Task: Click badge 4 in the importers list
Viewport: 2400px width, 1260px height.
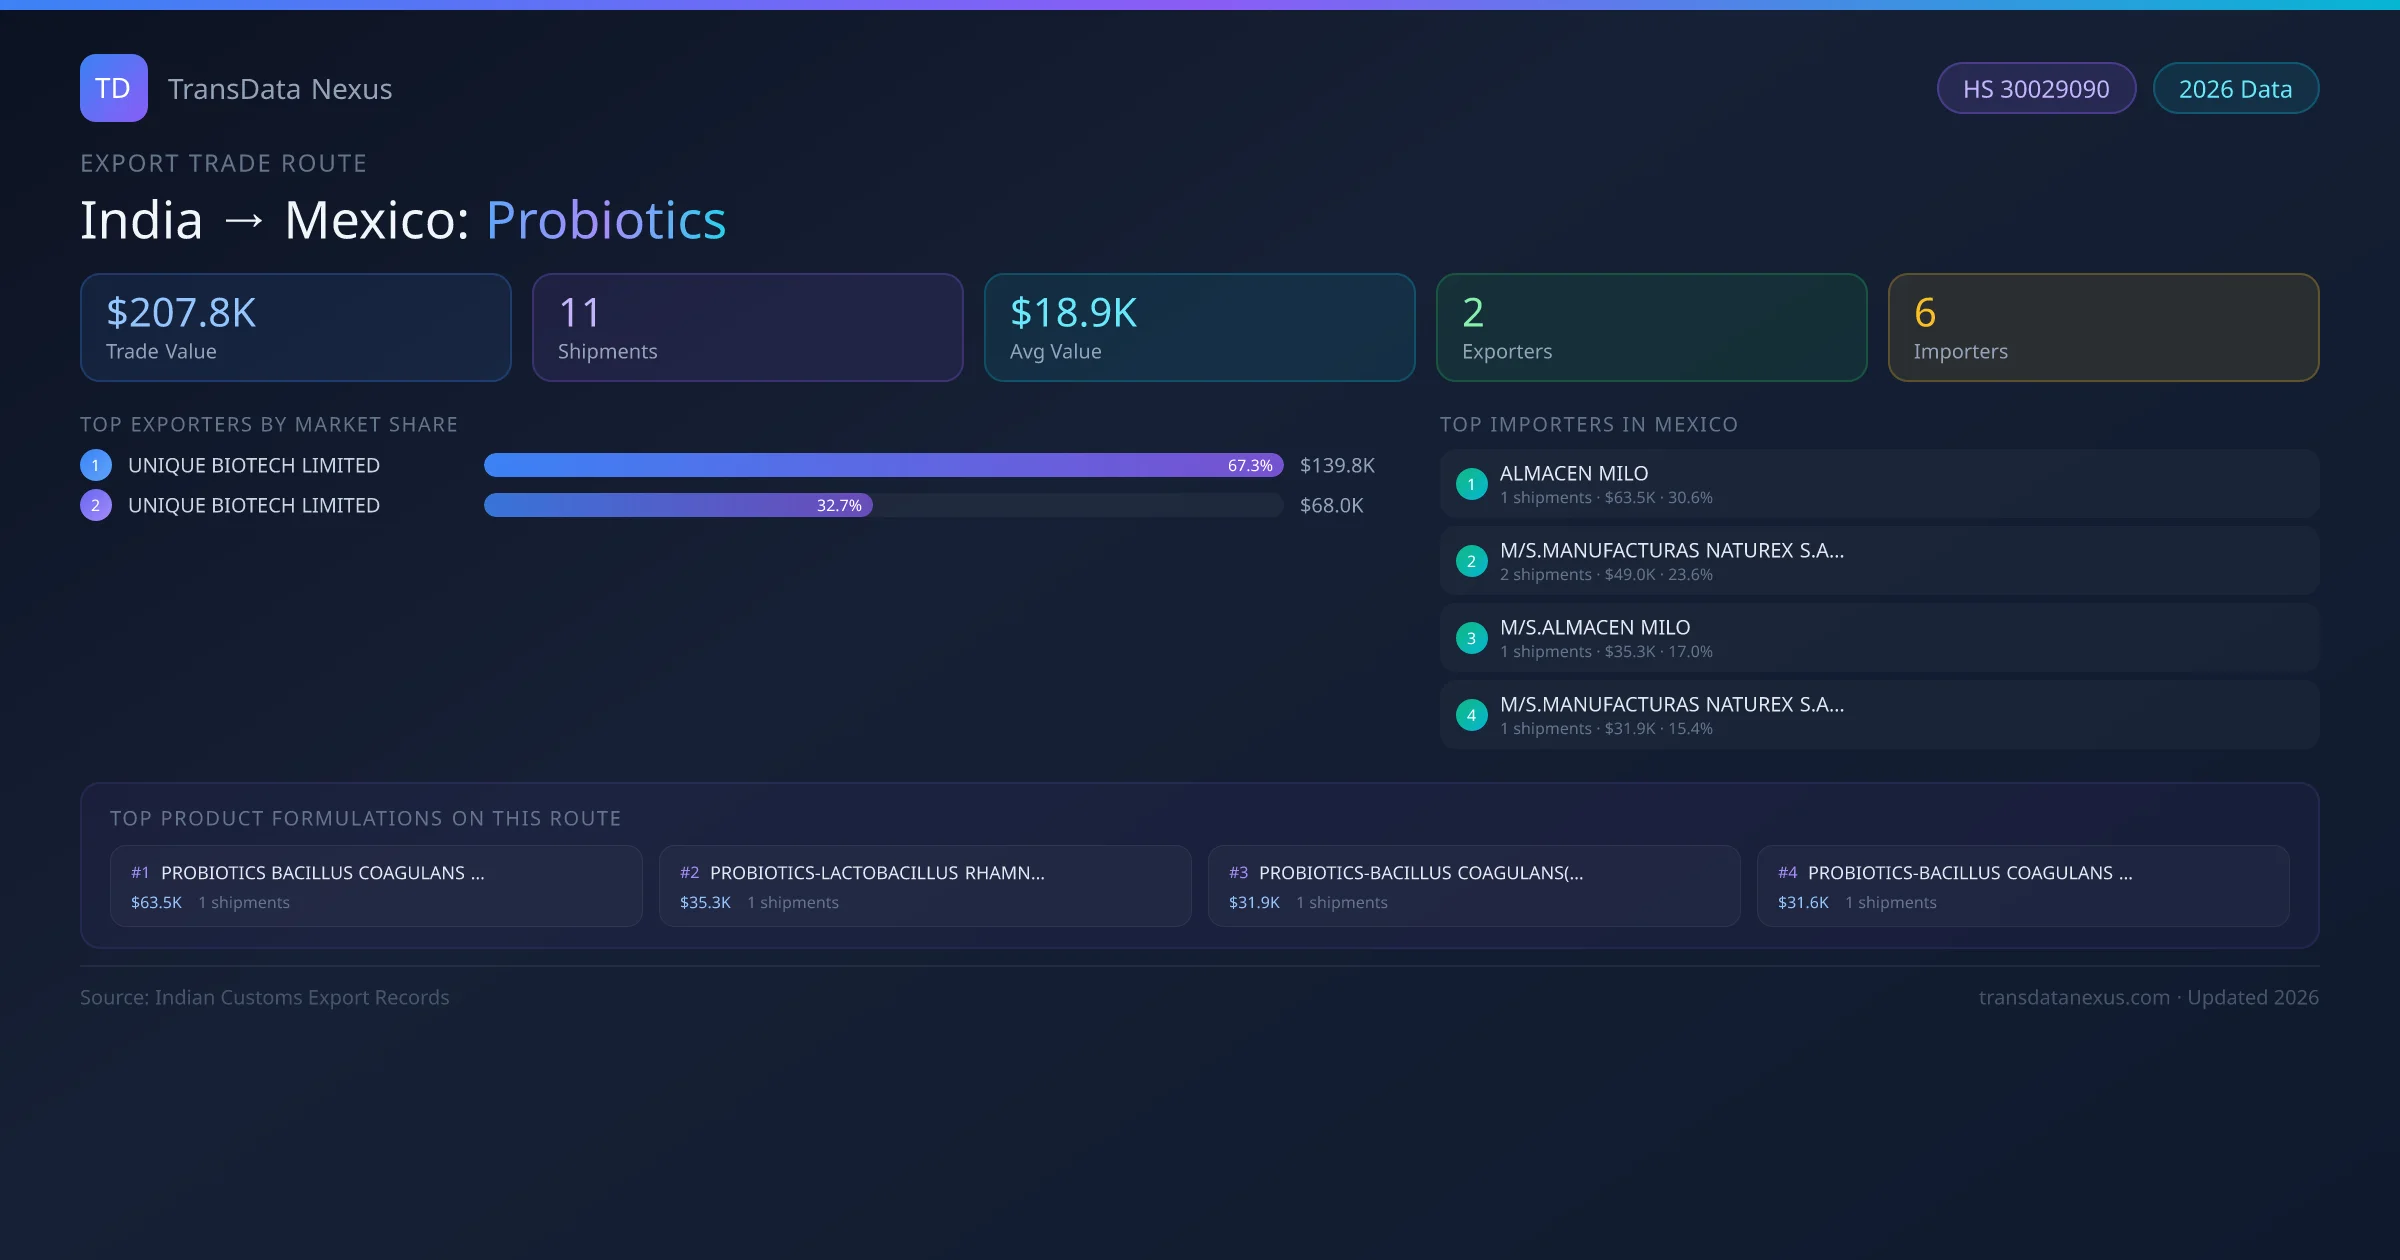Action: click(1471, 715)
